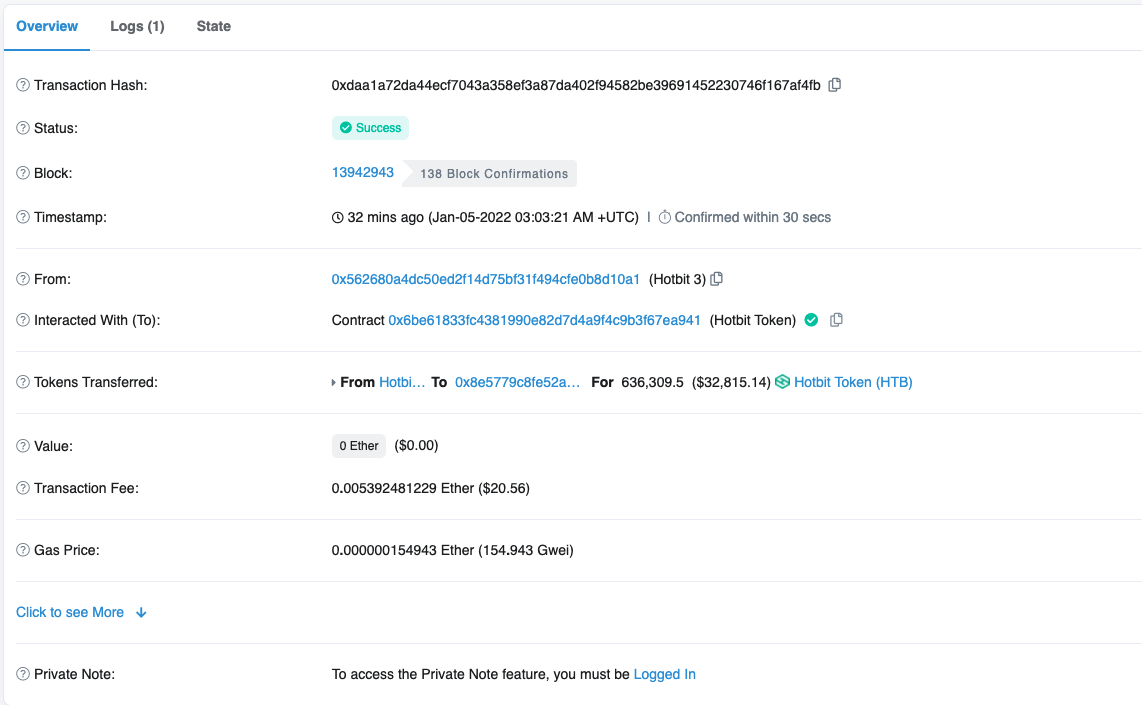
Task: Open token recipient address 0x8e5779c8fe52a...
Action: pyautogui.click(x=517, y=382)
